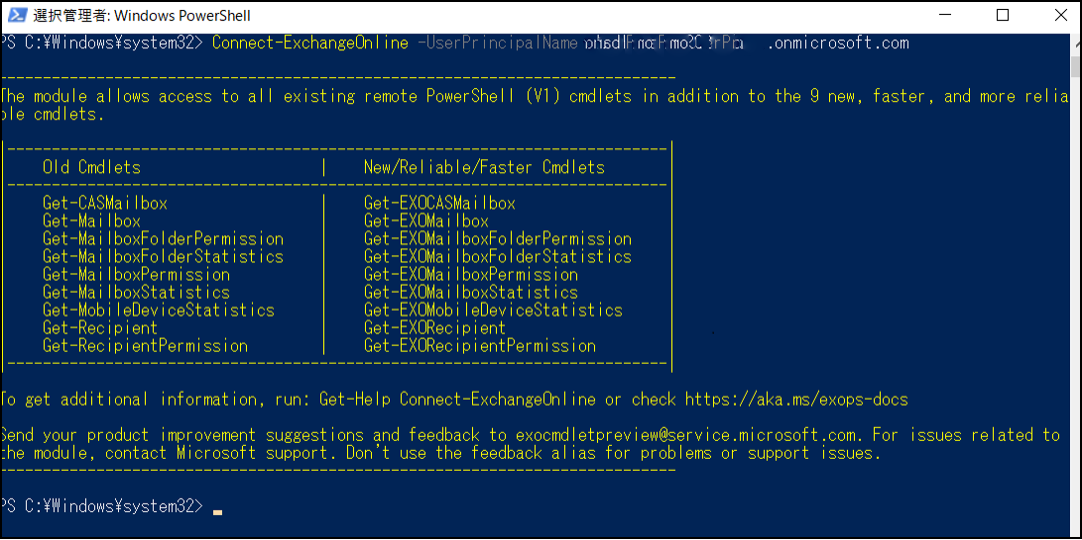Minimize the PowerShell window

(948, 15)
